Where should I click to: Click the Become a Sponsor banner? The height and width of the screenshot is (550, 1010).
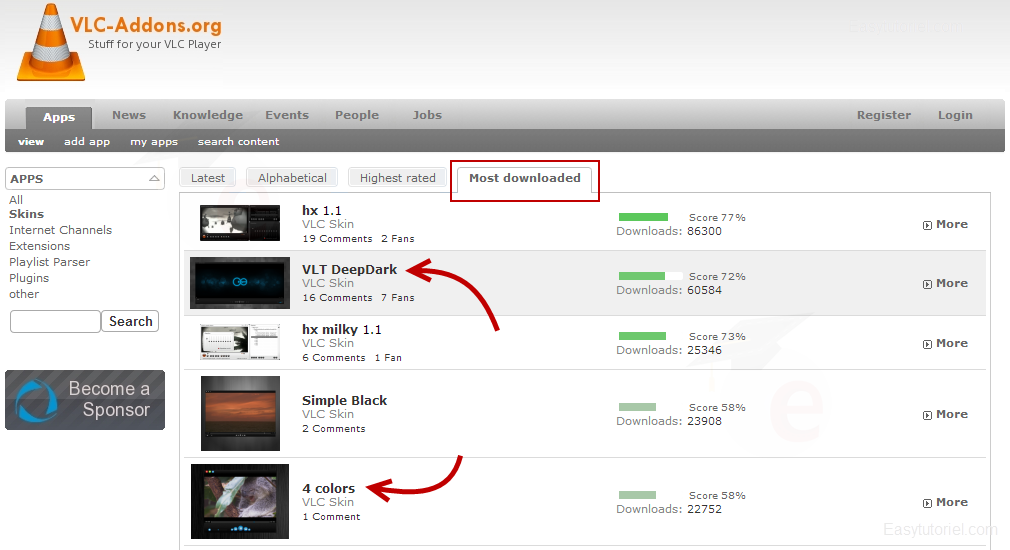(x=85, y=400)
